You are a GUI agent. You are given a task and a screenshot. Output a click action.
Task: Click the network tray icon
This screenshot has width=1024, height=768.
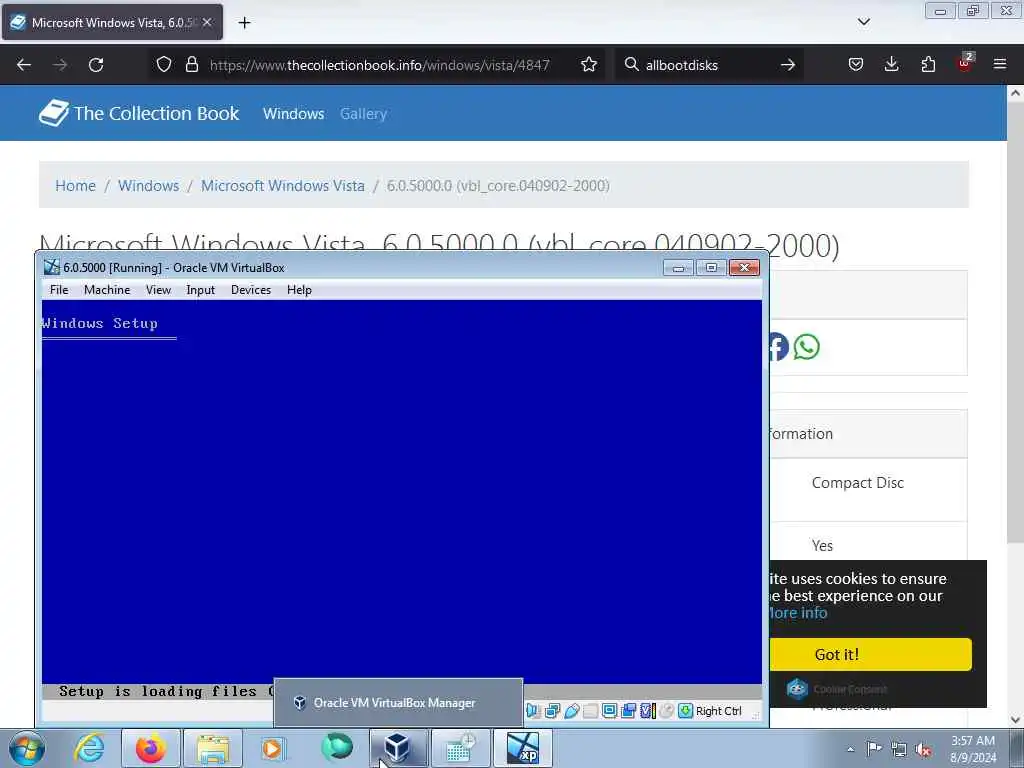(x=899, y=749)
